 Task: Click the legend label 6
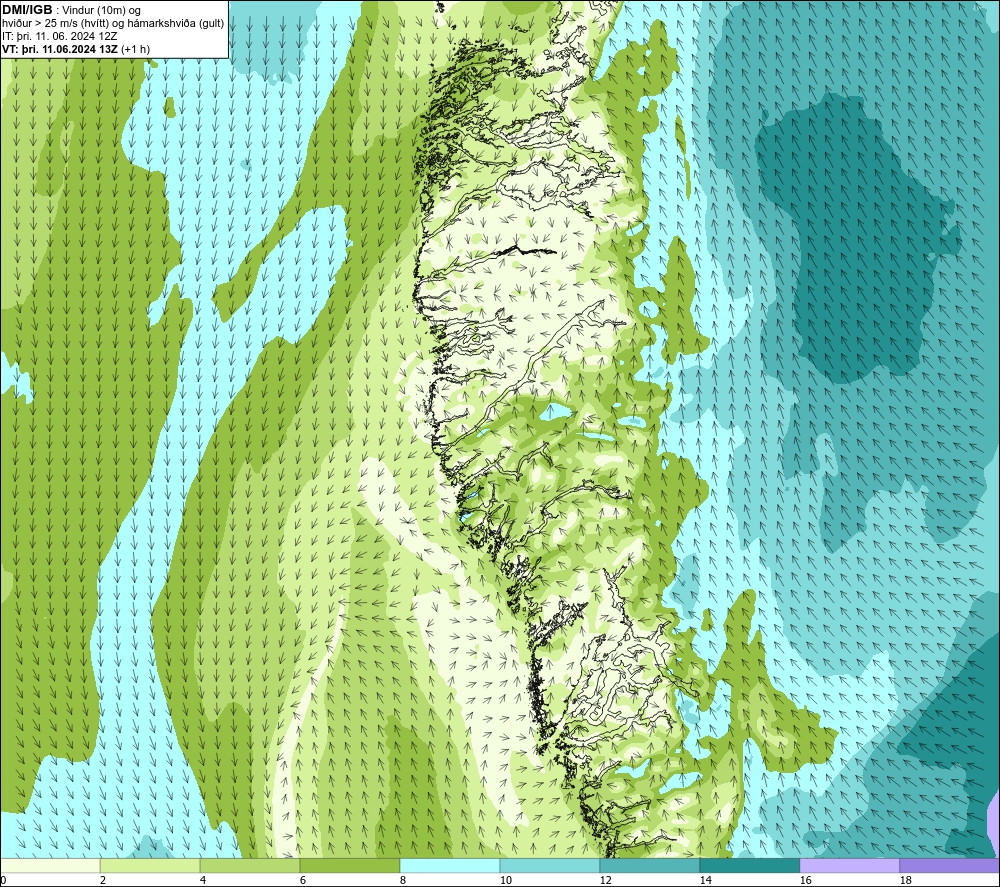coord(302,880)
